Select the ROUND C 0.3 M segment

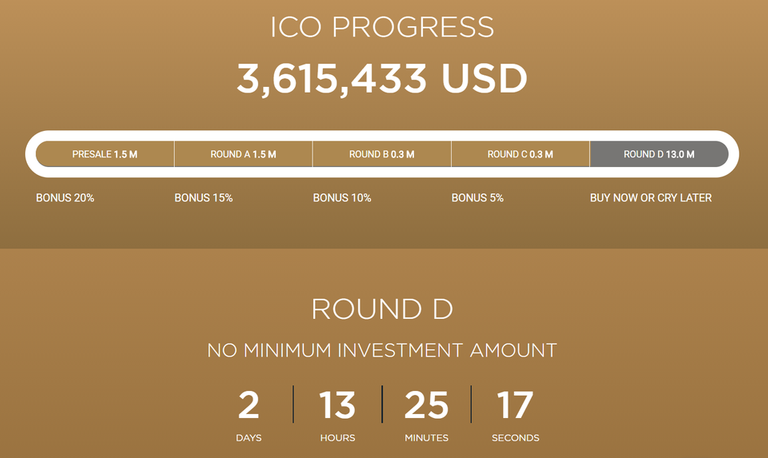pyautogui.click(x=520, y=155)
